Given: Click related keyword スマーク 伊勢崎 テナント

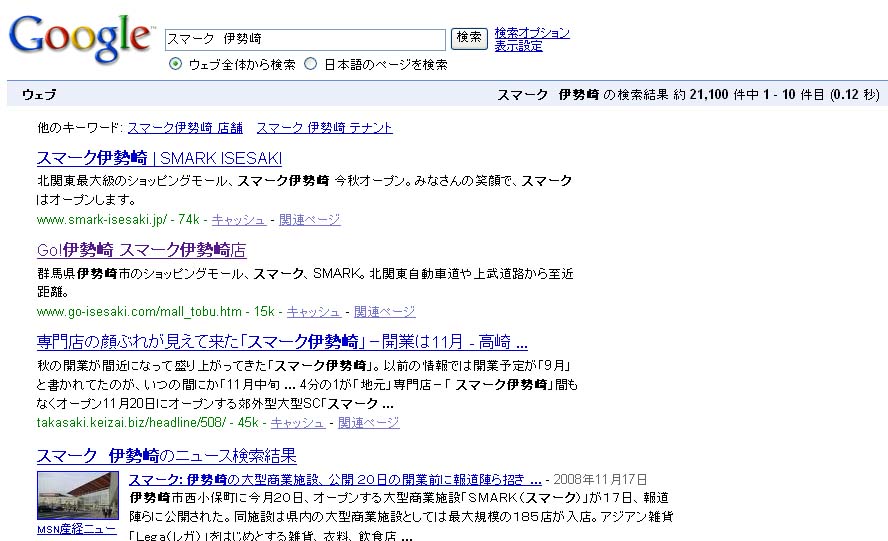Looking at the screenshot, I should coord(324,128).
